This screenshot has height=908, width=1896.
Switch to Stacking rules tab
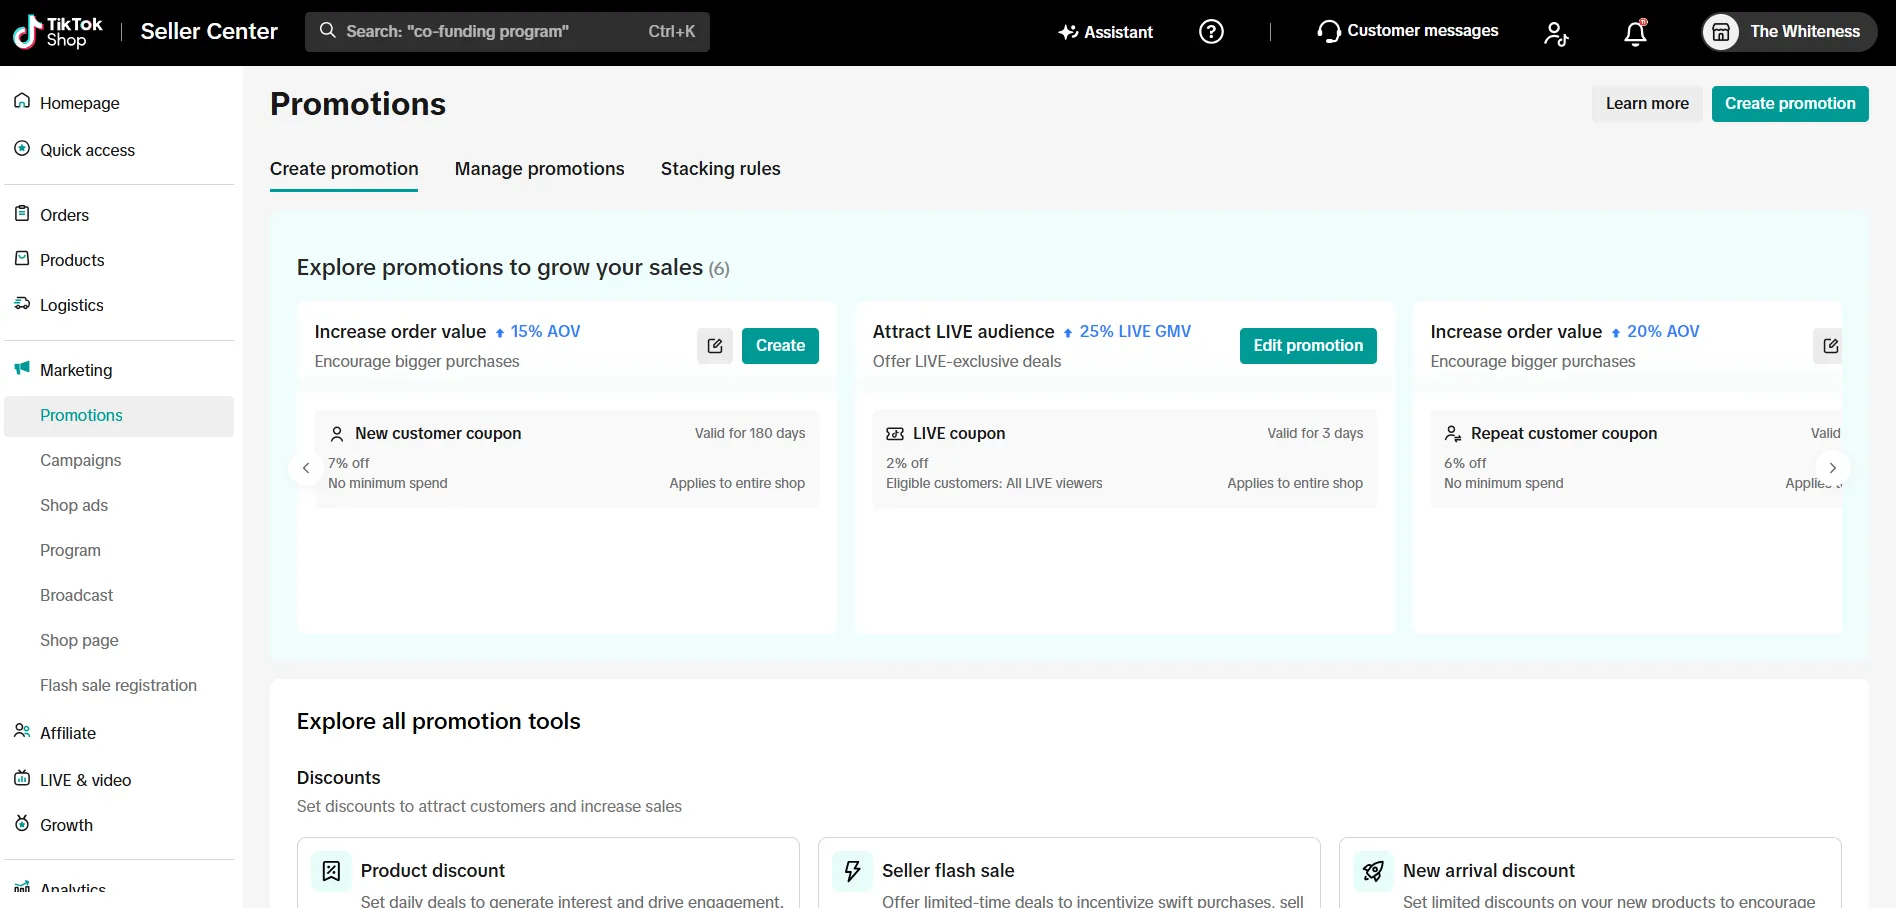click(721, 169)
